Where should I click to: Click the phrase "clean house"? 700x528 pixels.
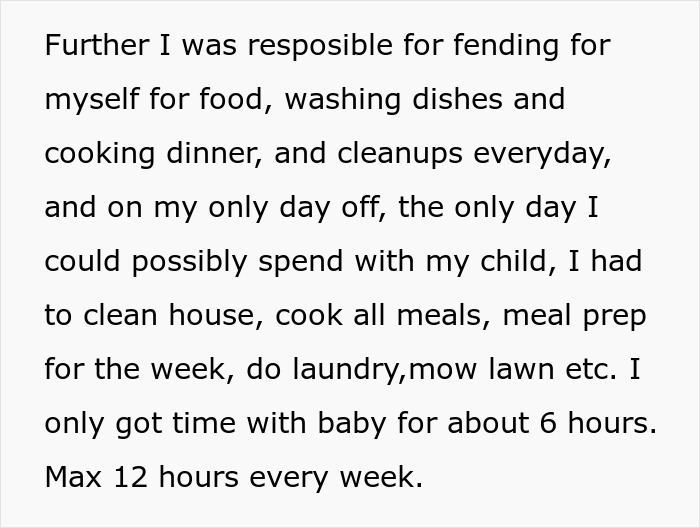click(164, 316)
